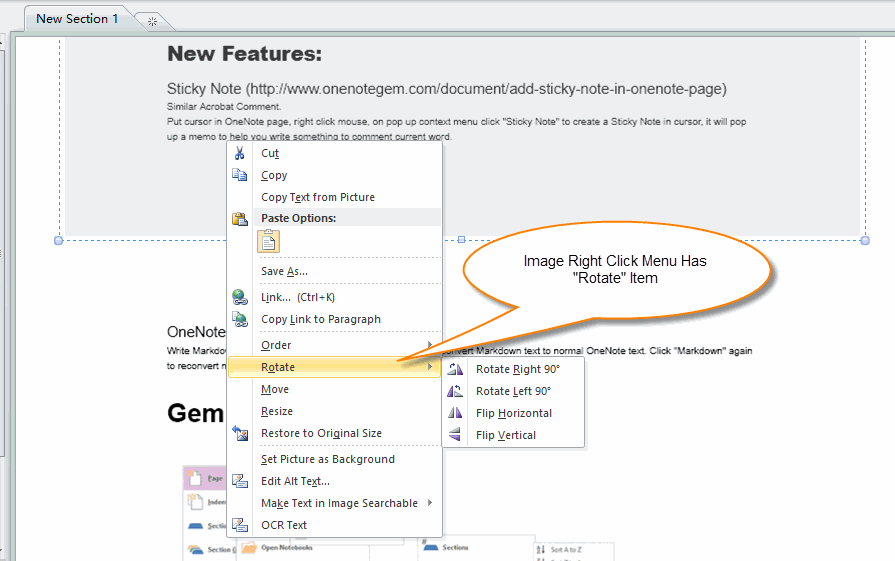Switch to New Section 1 tab
The image size is (895, 561).
click(x=77, y=19)
